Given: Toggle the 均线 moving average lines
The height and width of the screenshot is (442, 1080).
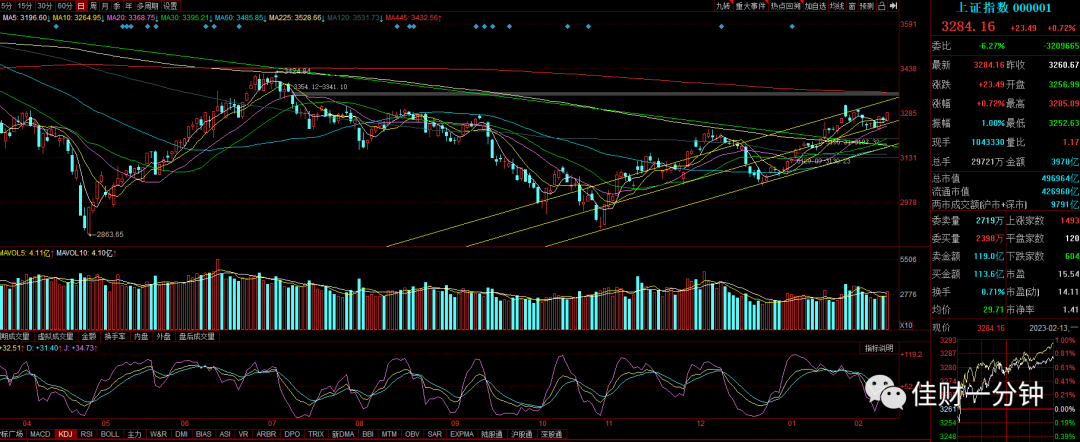Looking at the screenshot, I should [837, 6].
